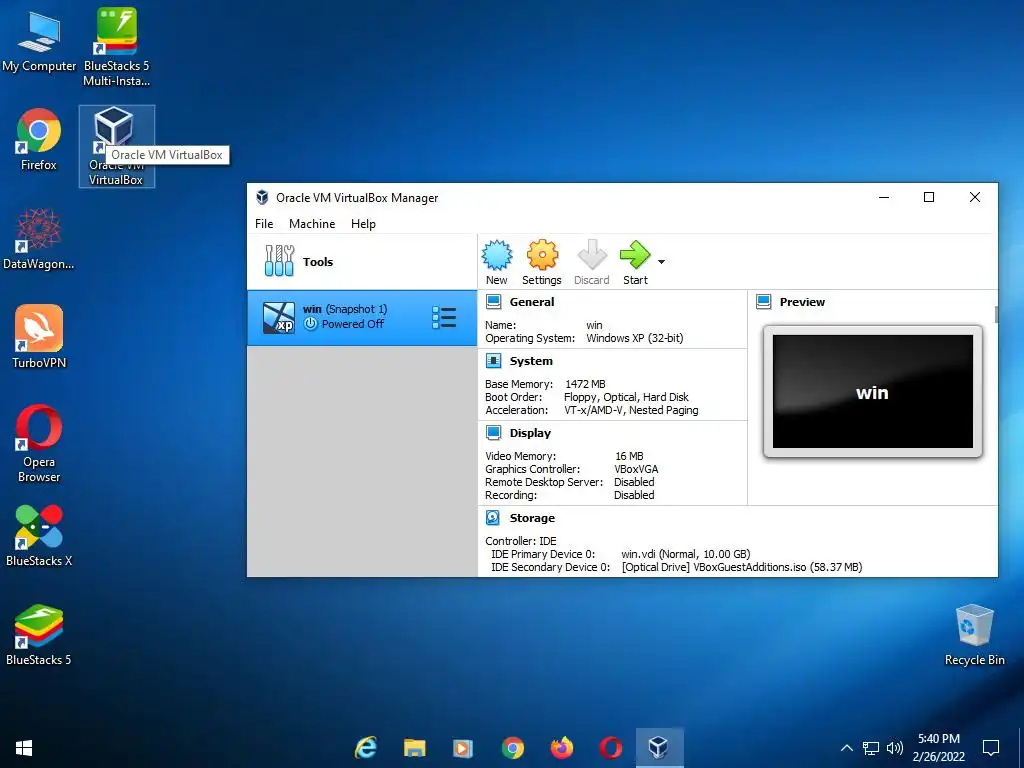The image size is (1024, 768).
Task: Click the 'Windows XP (32-bit)' value
Action: tap(635, 338)
